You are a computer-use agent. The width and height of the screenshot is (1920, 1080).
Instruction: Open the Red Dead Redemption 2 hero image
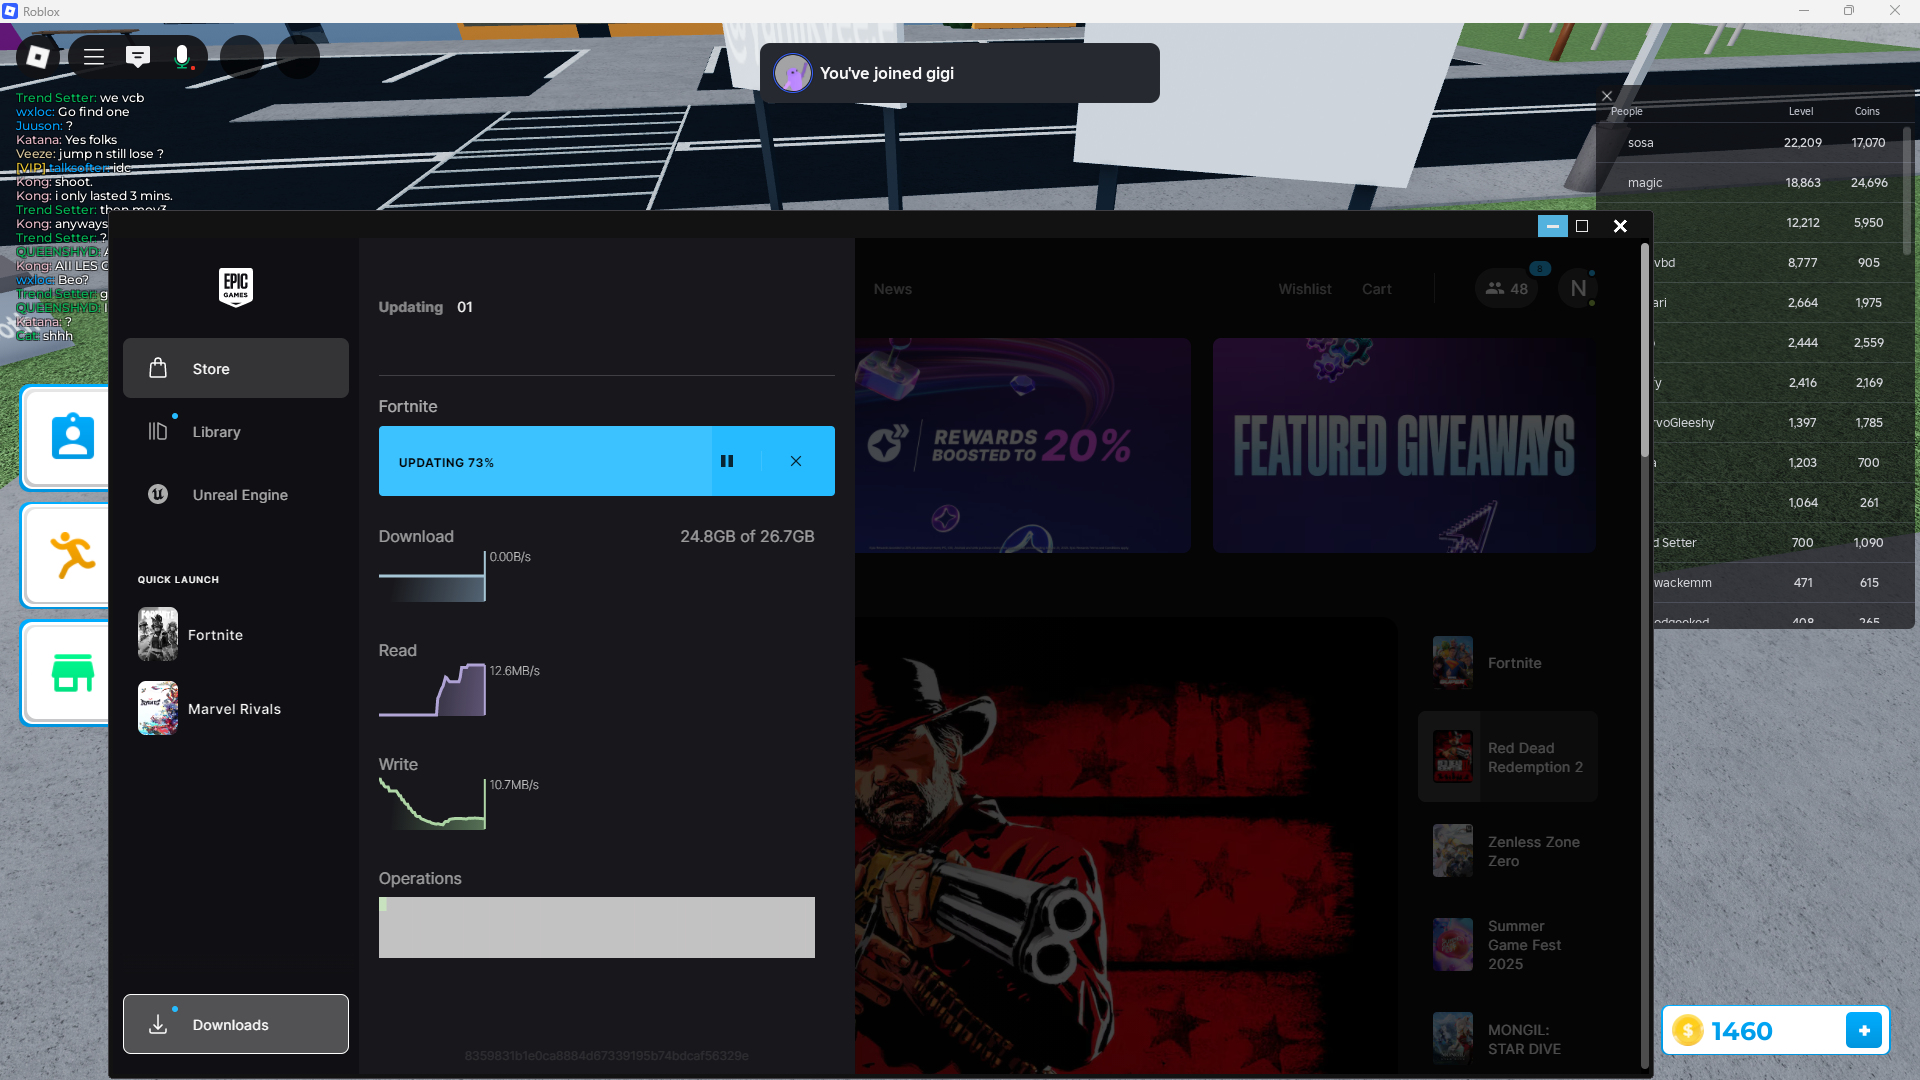tap(1125, 845)
